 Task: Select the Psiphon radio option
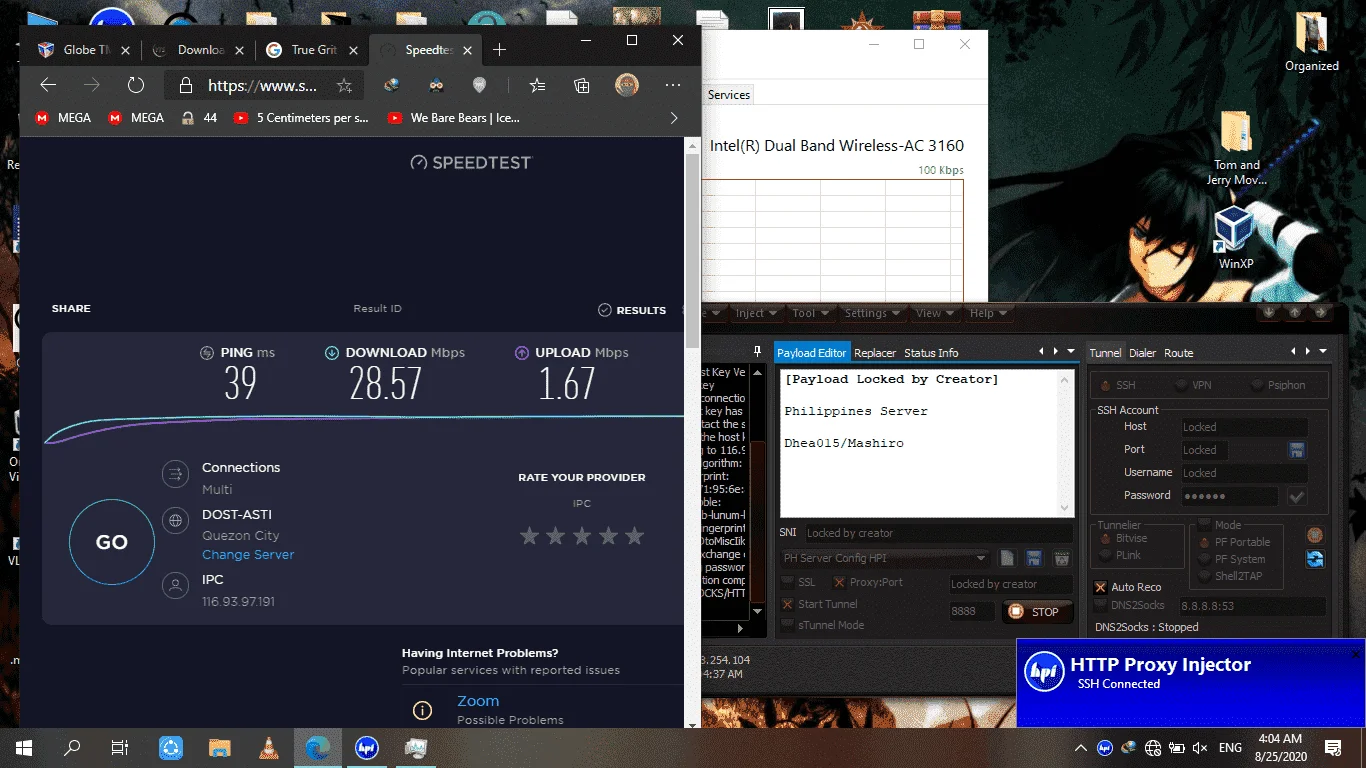[x=1280, y=385]
